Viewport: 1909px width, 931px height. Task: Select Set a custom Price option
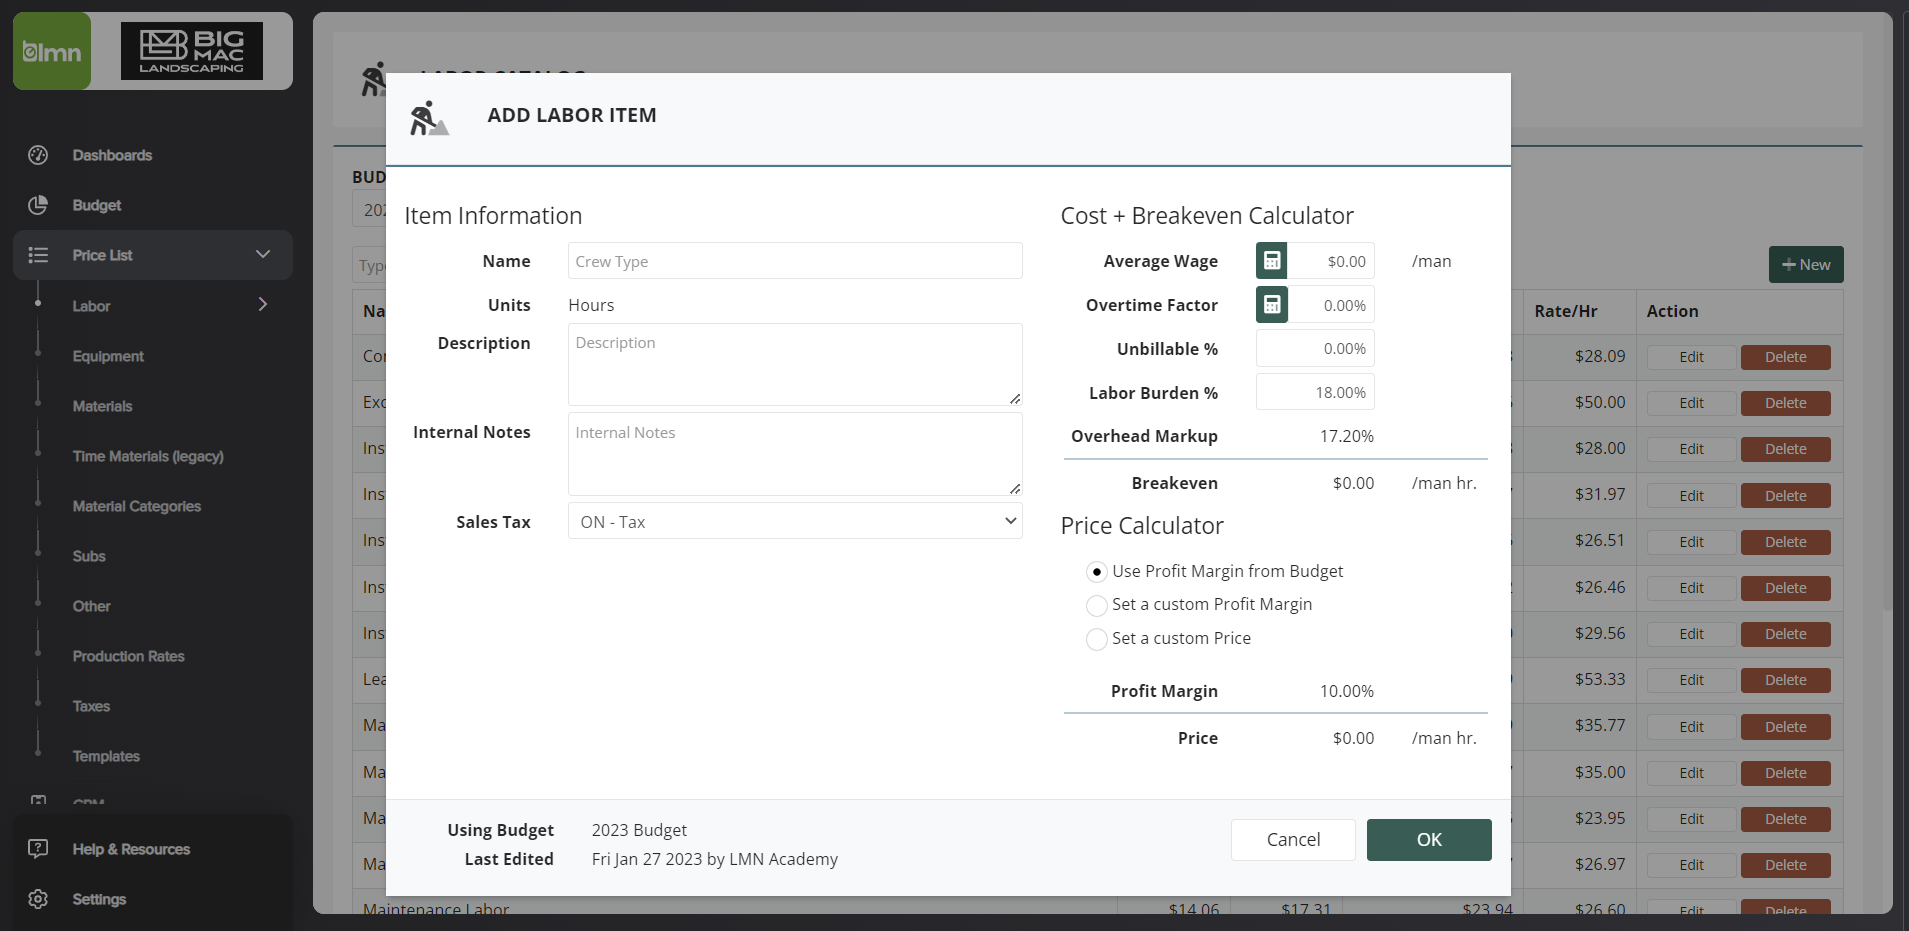1097,639
